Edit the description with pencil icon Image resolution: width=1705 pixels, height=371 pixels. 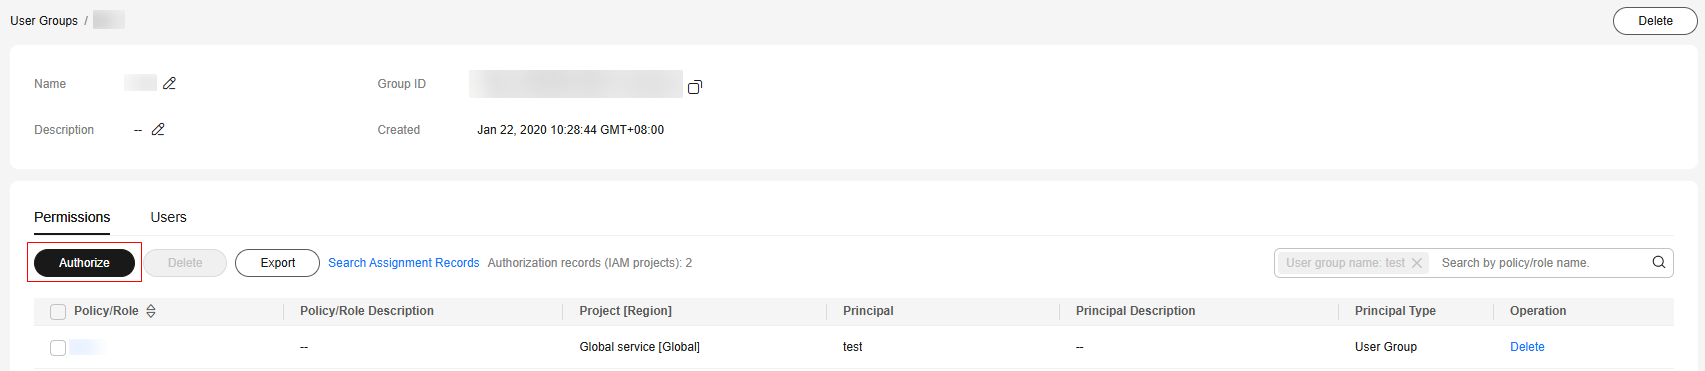158,129
